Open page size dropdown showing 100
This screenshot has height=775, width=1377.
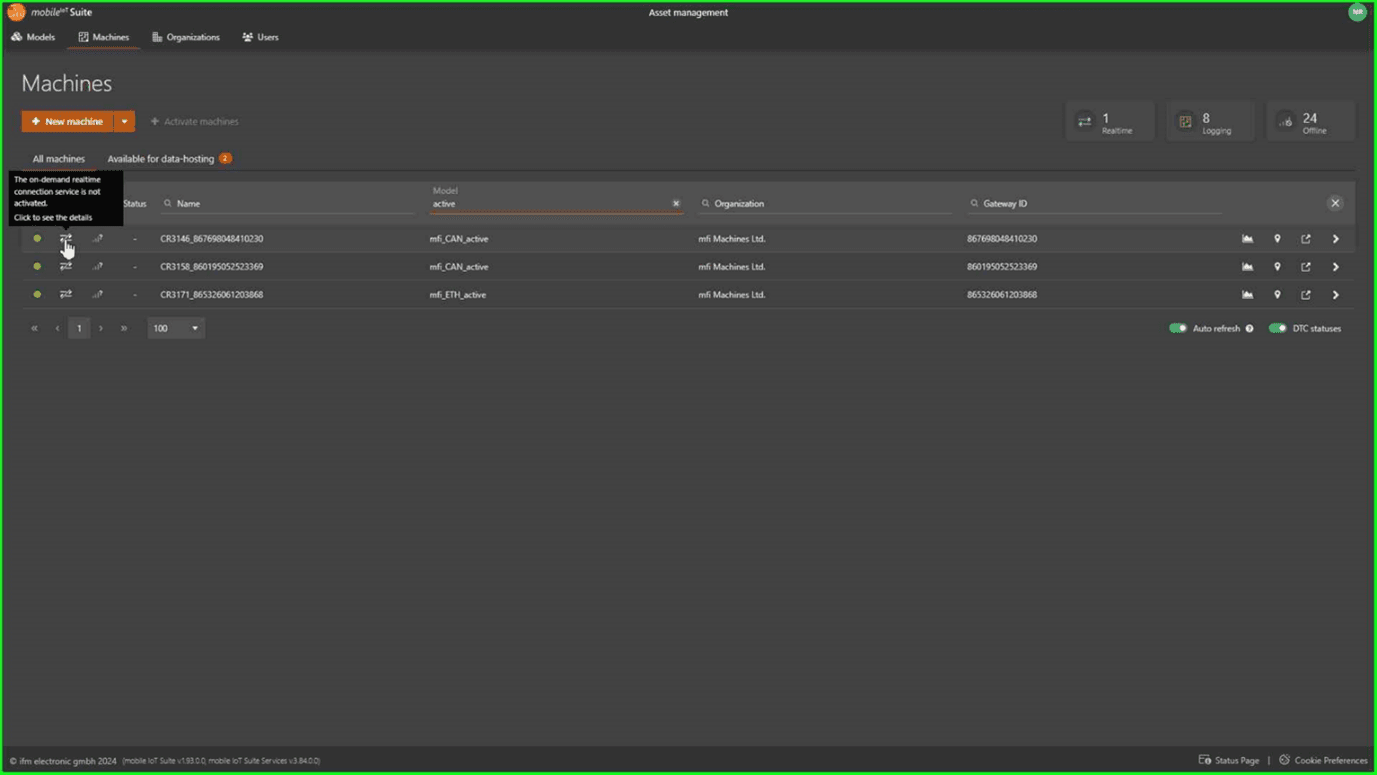click(176, 328)
